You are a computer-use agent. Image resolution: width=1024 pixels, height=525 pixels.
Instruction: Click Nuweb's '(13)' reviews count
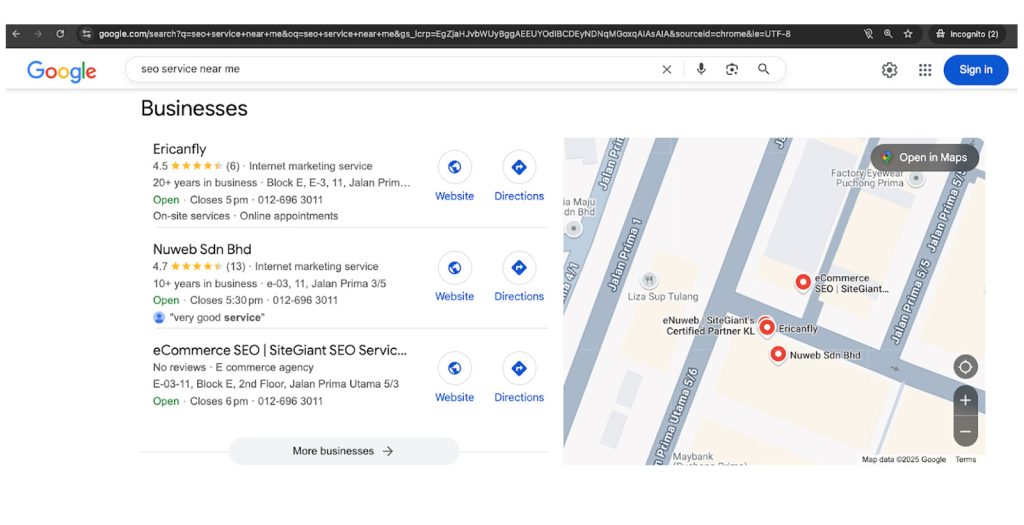236,266
